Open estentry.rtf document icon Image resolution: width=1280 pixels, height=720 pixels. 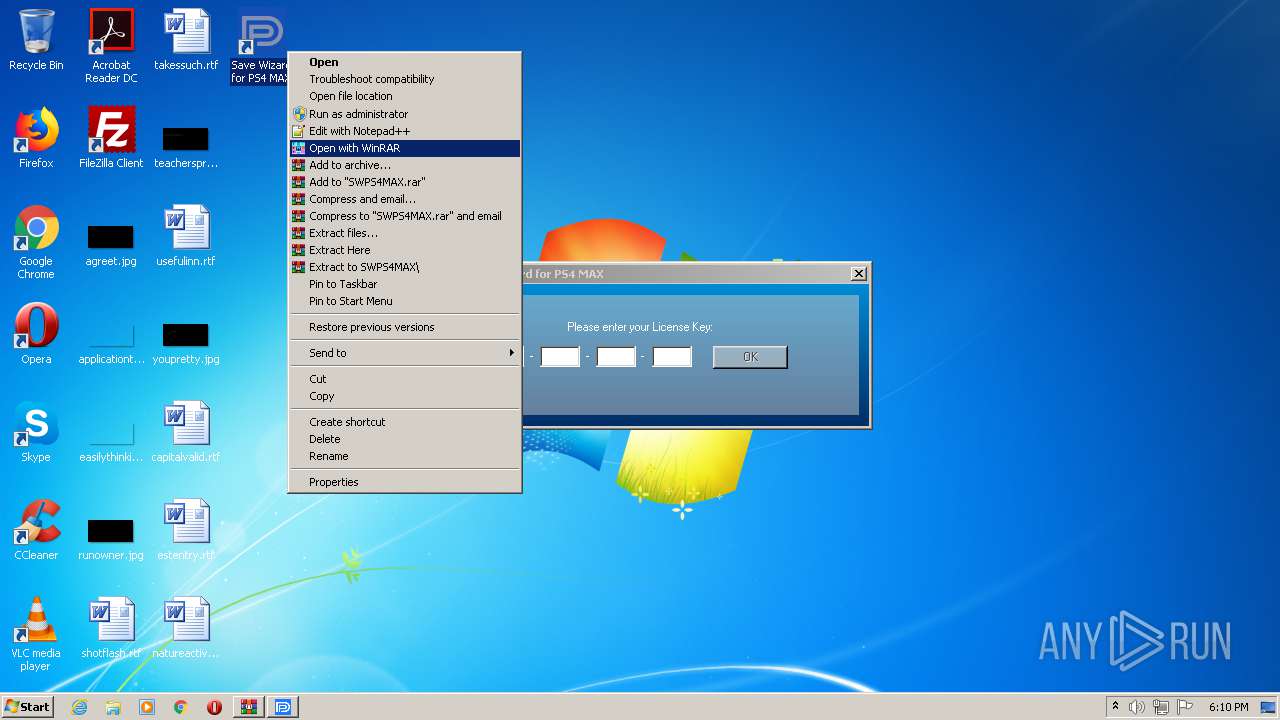(x=186, y=530)
